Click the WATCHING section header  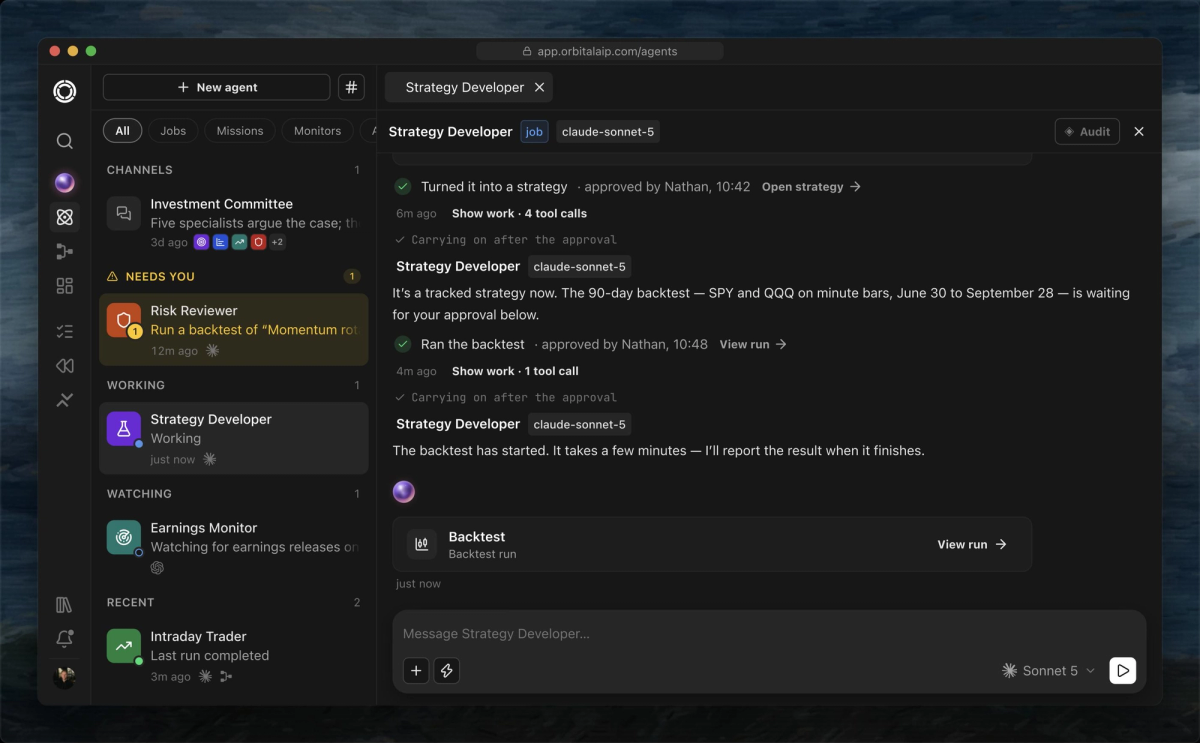point(139,494)
